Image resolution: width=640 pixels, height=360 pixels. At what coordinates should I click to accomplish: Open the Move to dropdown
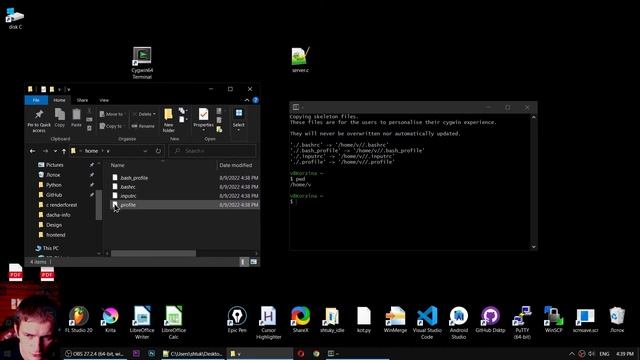pos(112,114)
